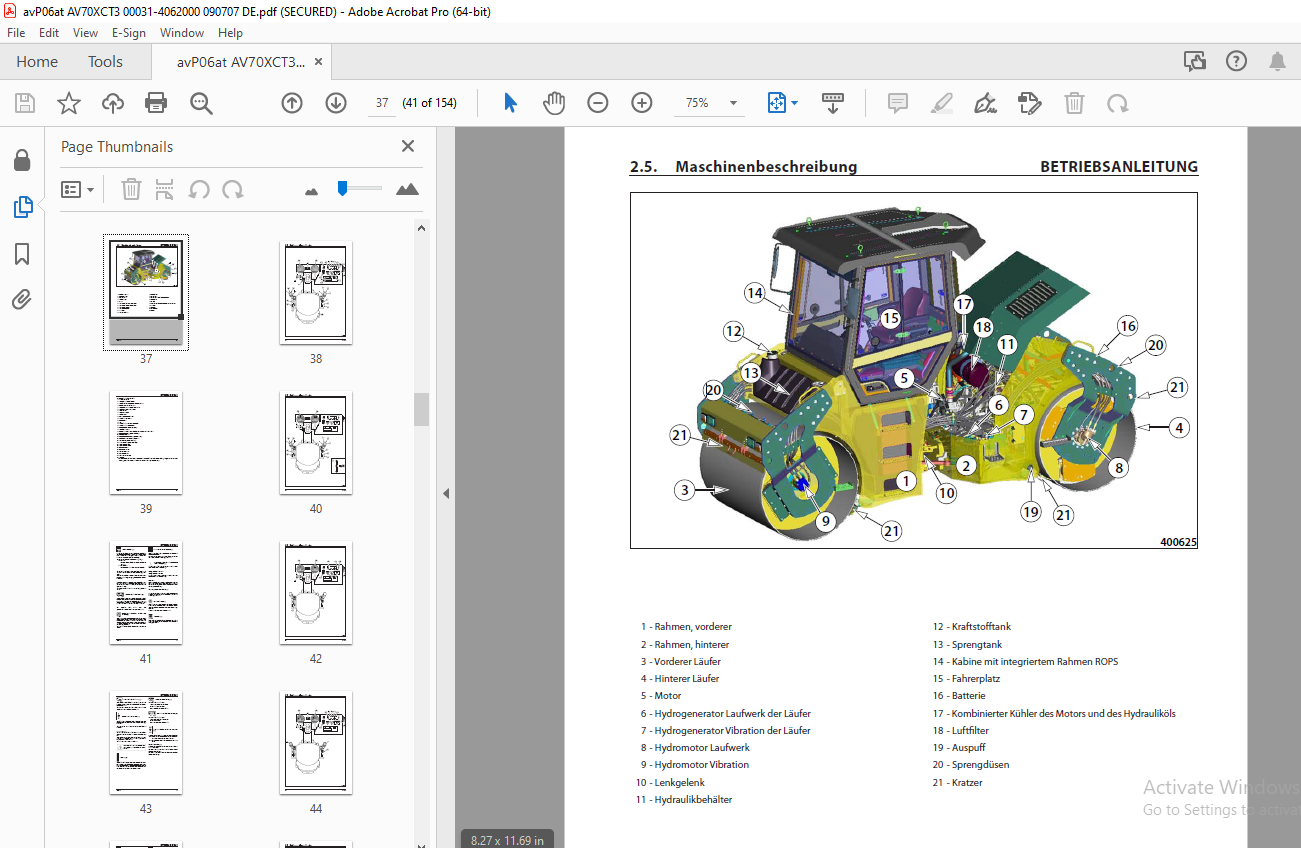Open the sign document pen tool
Viewport: 1301px width, 848px height.
click(x=986, y=103)
